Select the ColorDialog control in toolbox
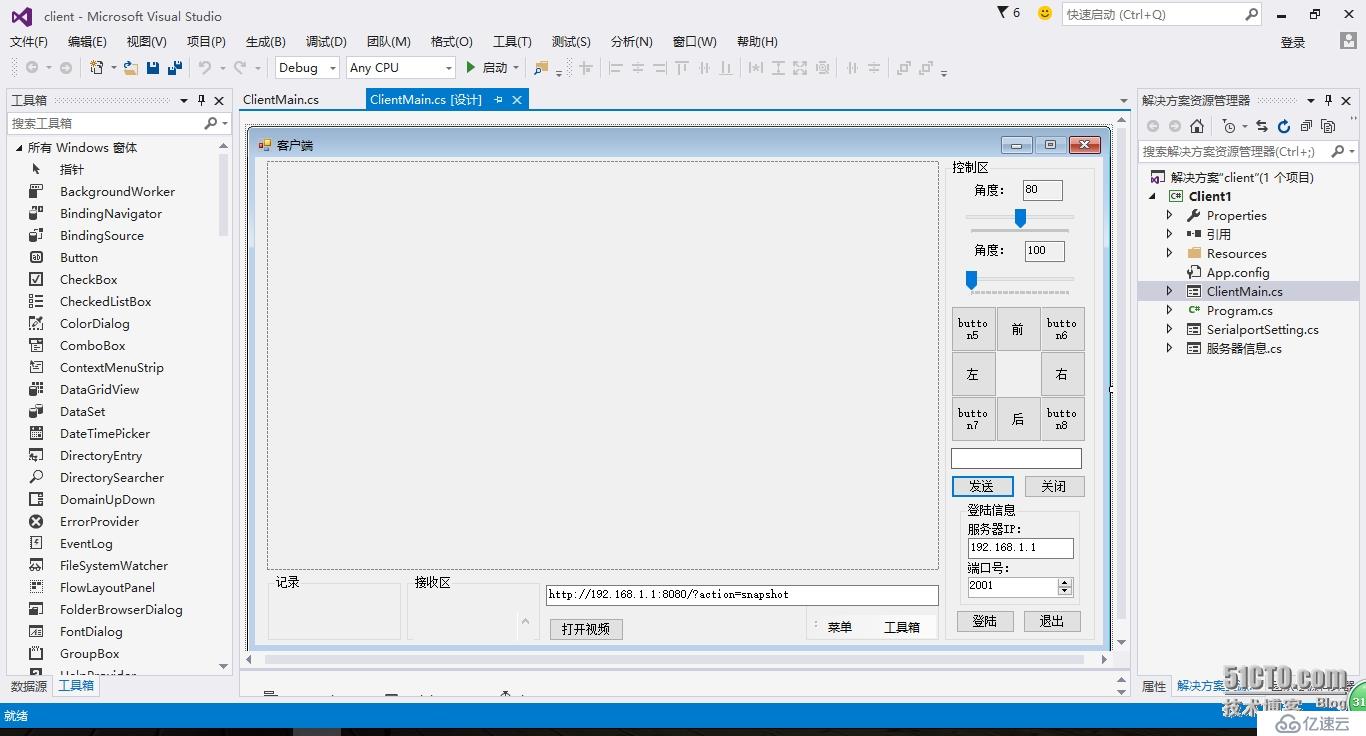 [95, 323]
